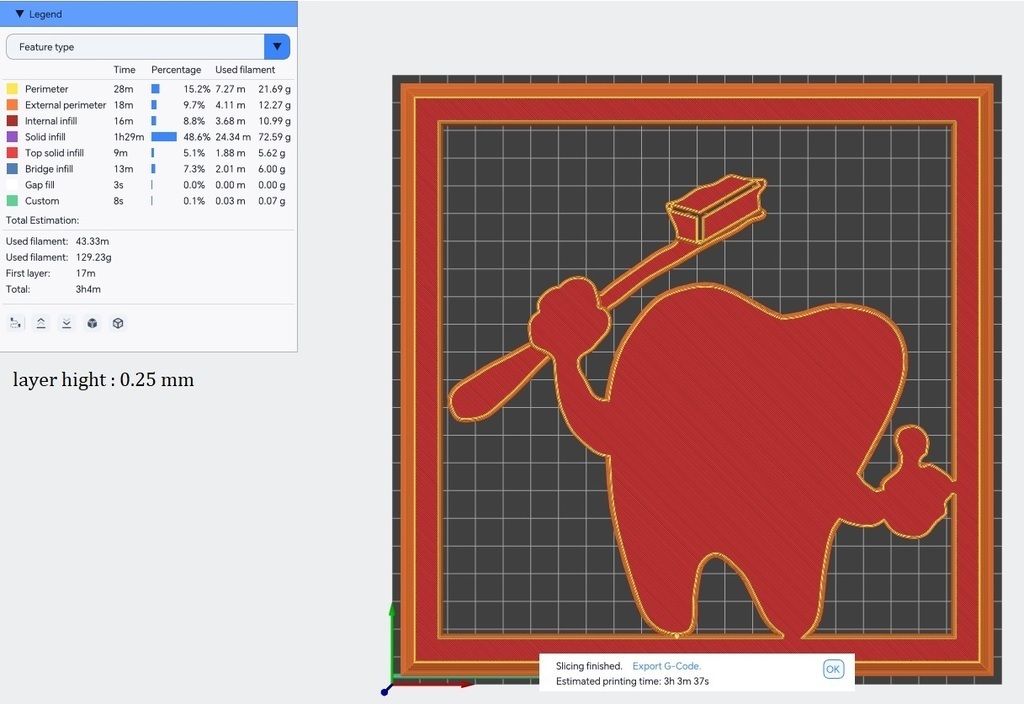Image resolution: width=1024 pixels, height=704 pixels.
Task: Toggle the travel moves path icon
Action: tap(16, 323)
